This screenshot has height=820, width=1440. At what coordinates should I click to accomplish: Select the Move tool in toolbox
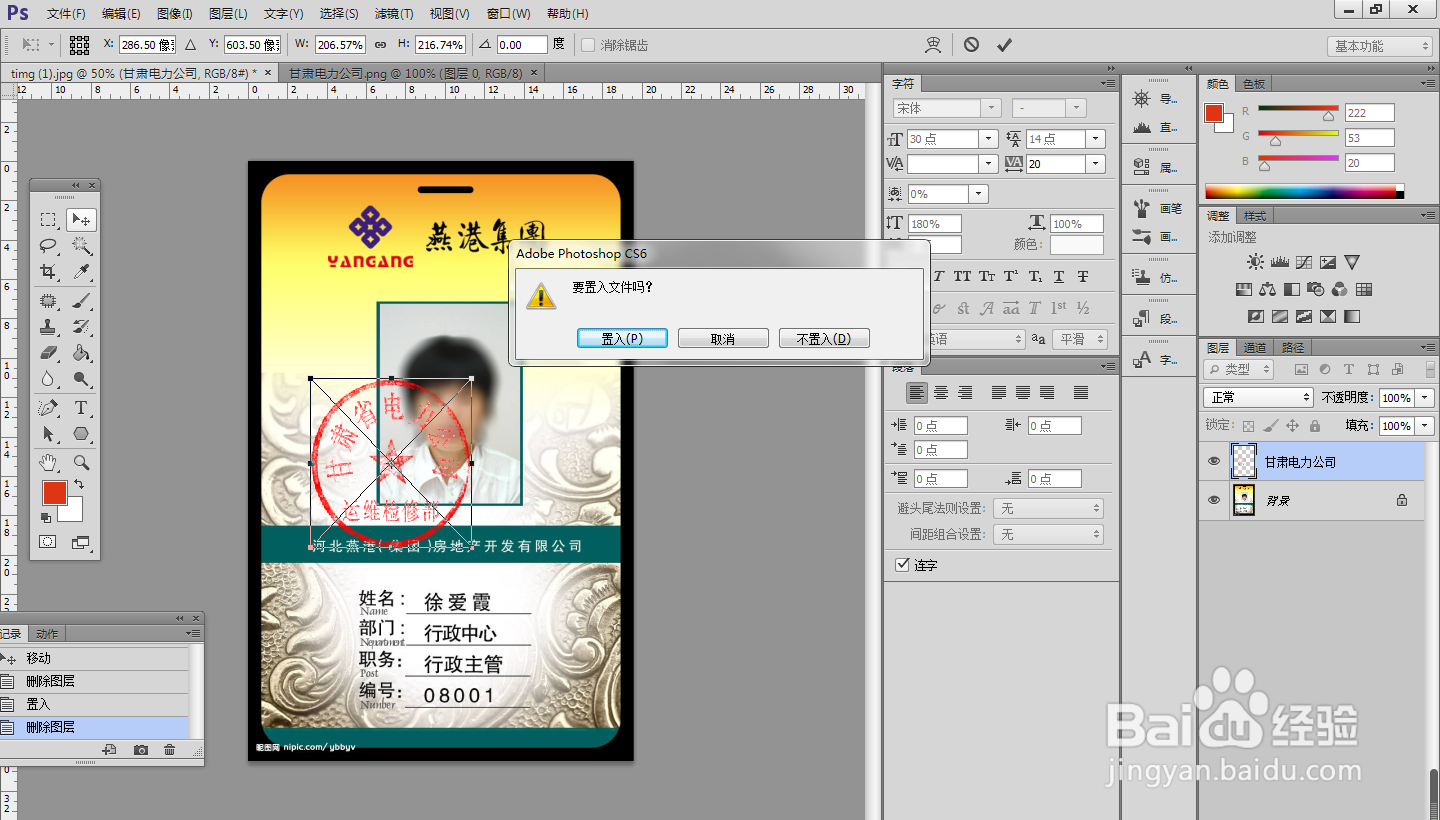pyautogui.click(x=81, y=220)
